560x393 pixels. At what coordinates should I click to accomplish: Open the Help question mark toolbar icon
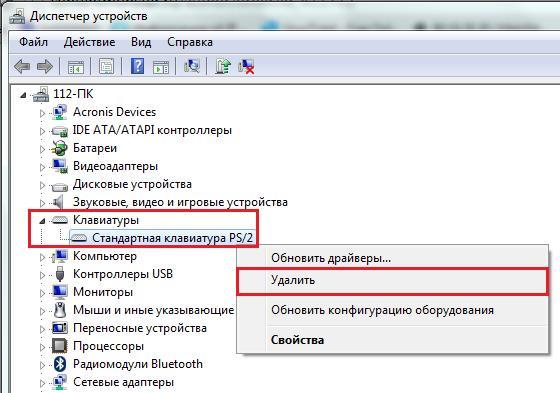138,66
